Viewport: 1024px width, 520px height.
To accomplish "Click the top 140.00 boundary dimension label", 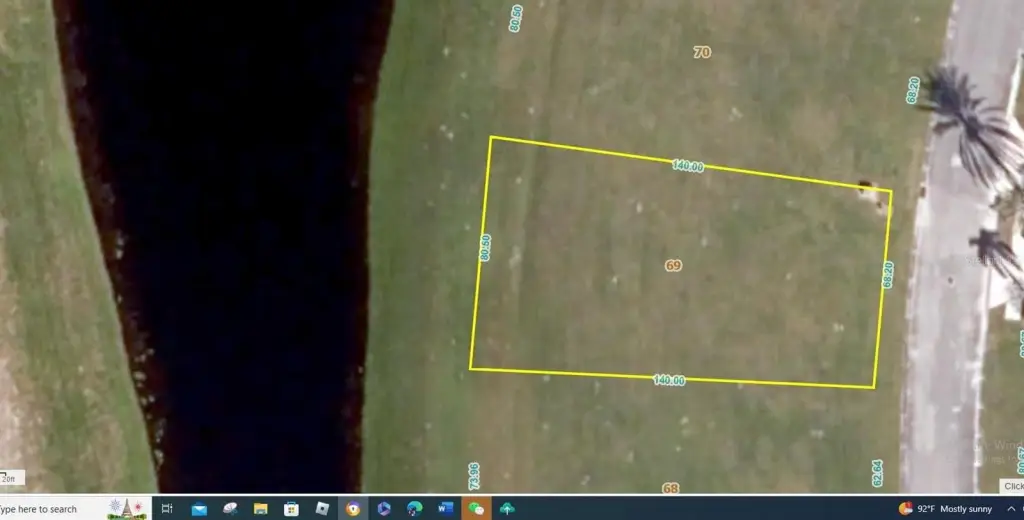I will (x=687, y=166).
